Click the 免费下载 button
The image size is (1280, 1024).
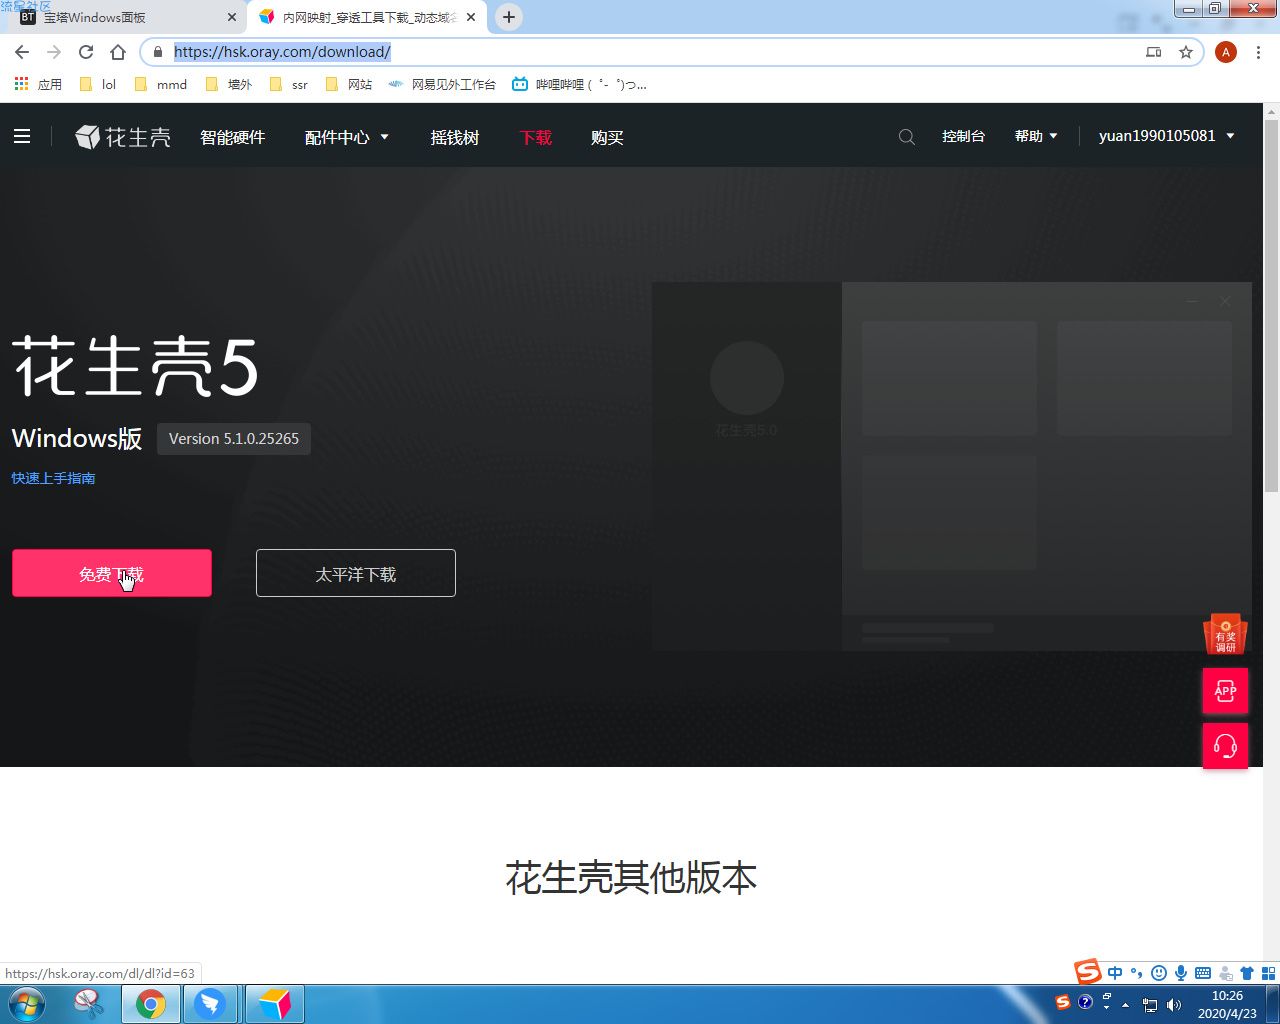pyautogui.click(x=112, y=573)
